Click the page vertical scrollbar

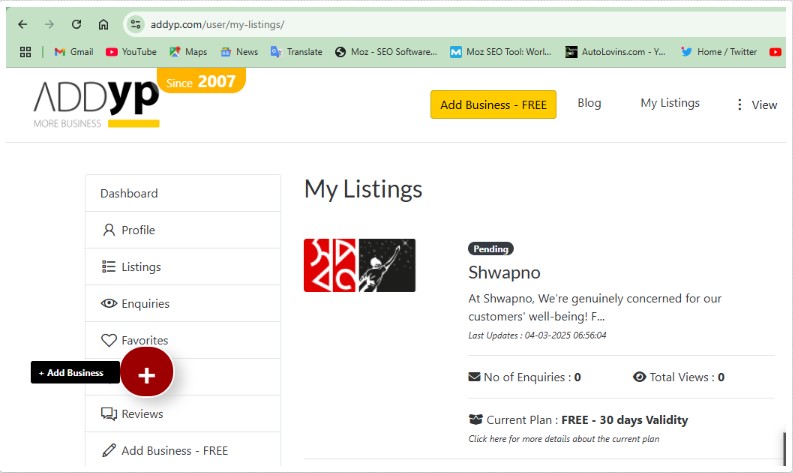[x=784, y=448]
